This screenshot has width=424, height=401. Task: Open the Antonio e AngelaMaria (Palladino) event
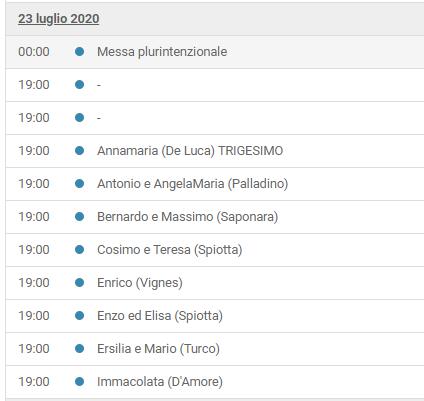[192, 184]
